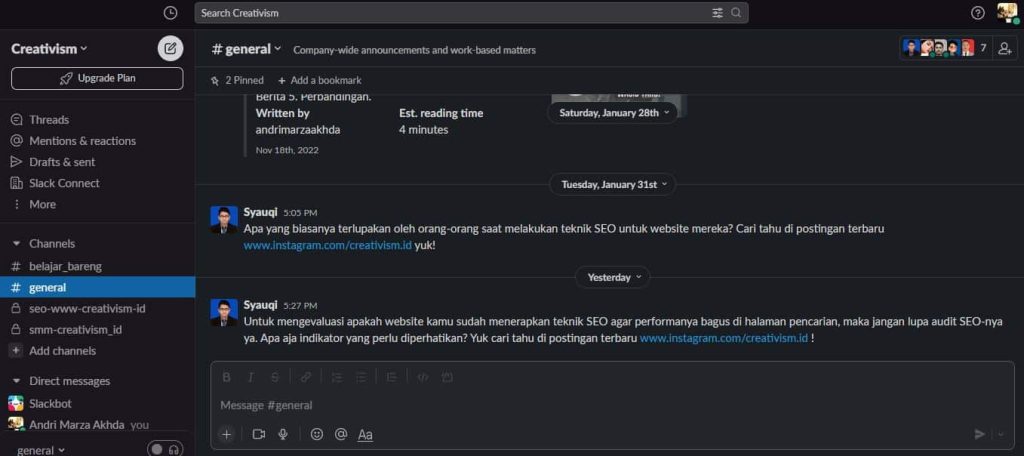Open the Yesterday date menu
The width and height of the screenshot is (1024, 456).
pyautogui.click(x=613, y=277)
